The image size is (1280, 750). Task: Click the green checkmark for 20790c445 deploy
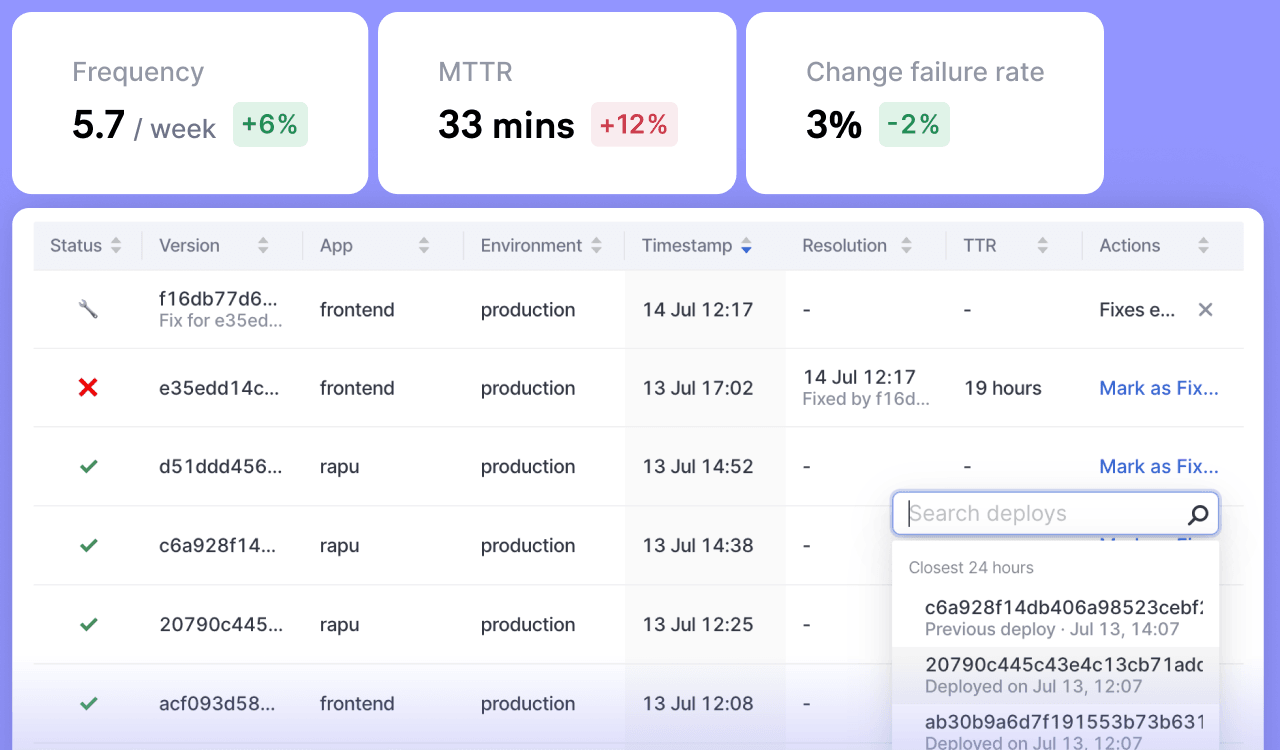coord(88,625)
